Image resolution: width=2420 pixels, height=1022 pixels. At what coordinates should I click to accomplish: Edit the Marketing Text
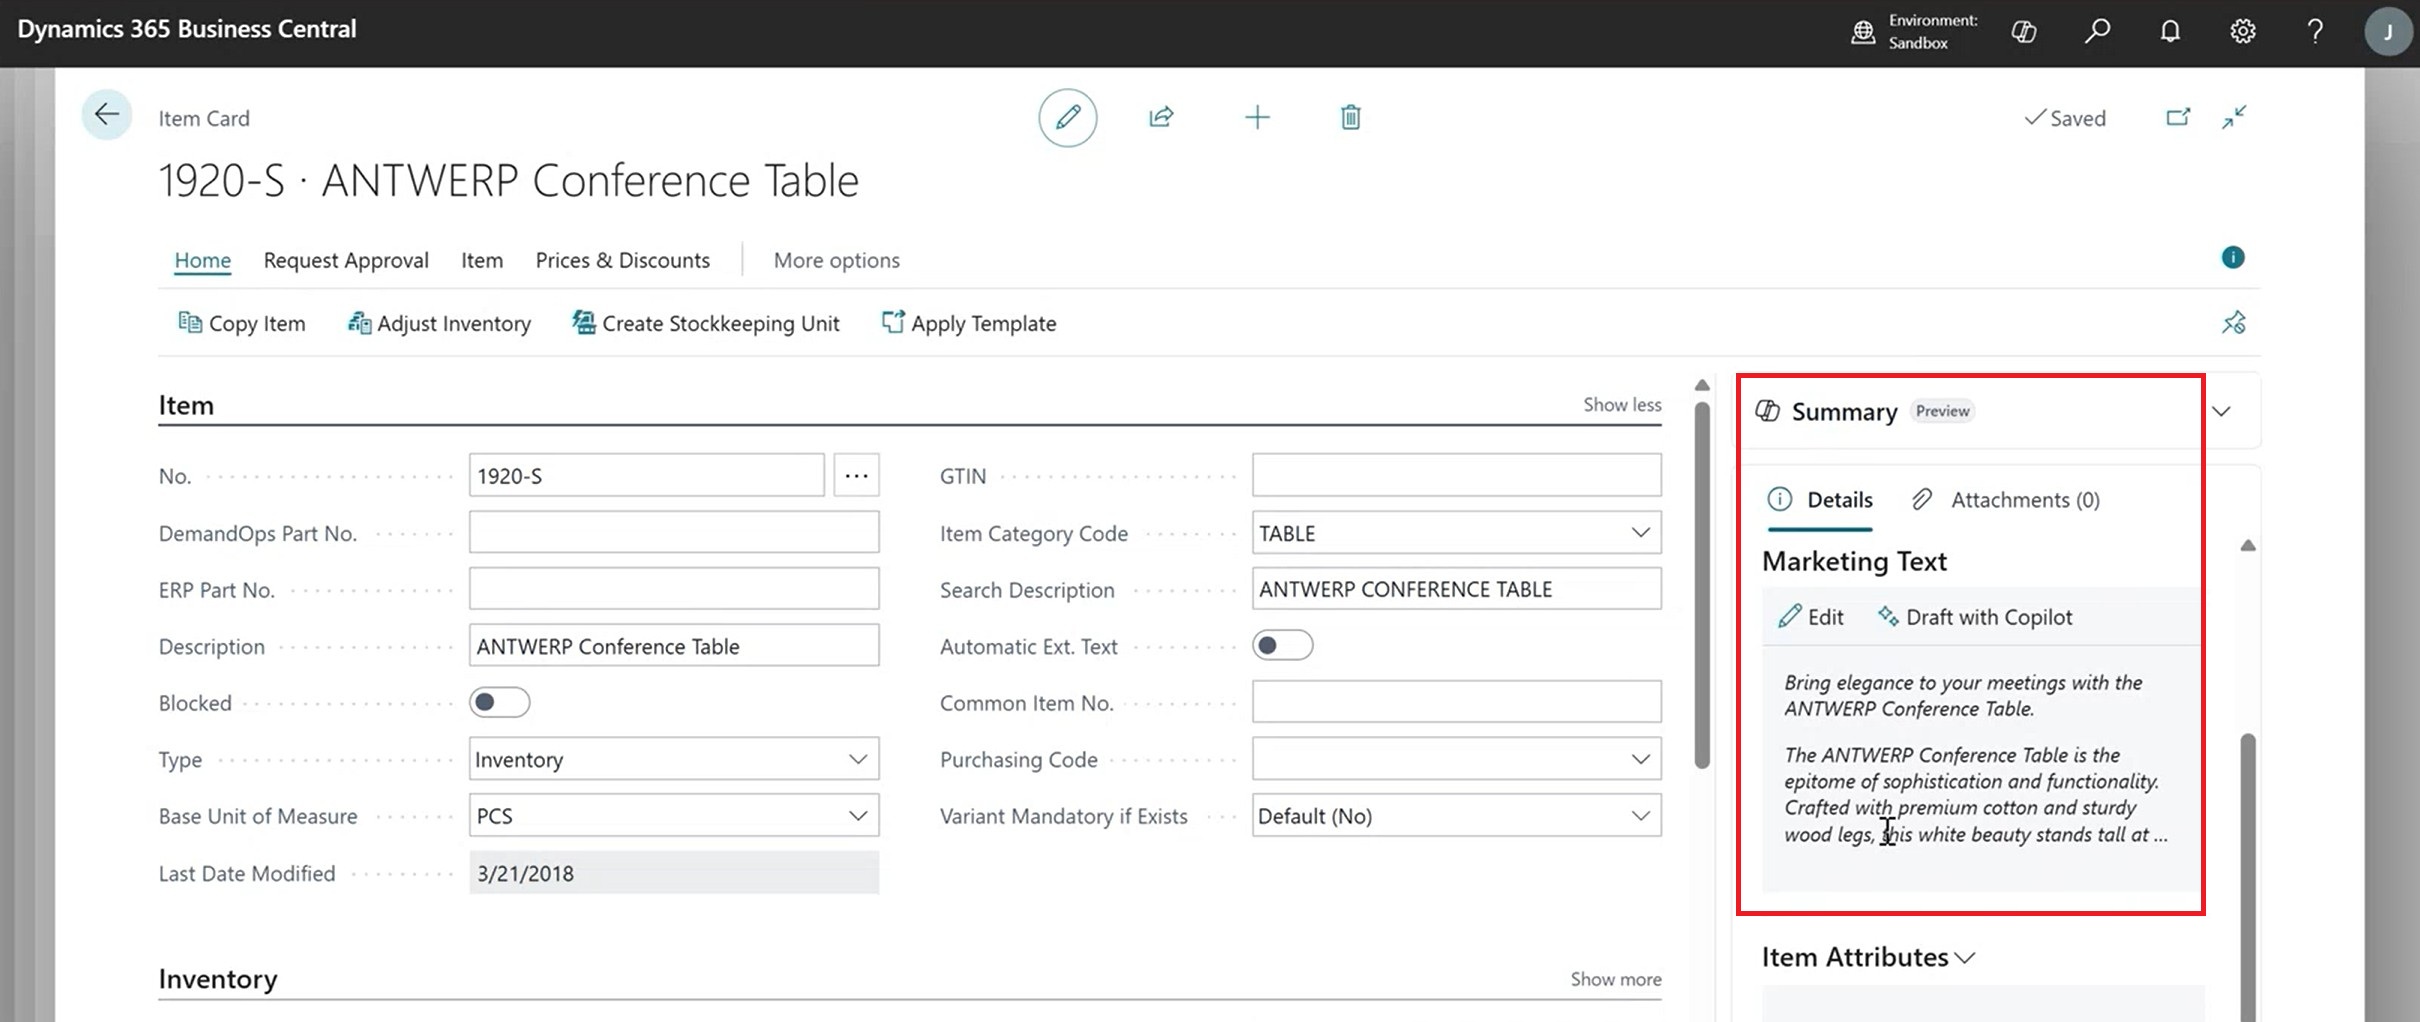tap(1811, 617)
